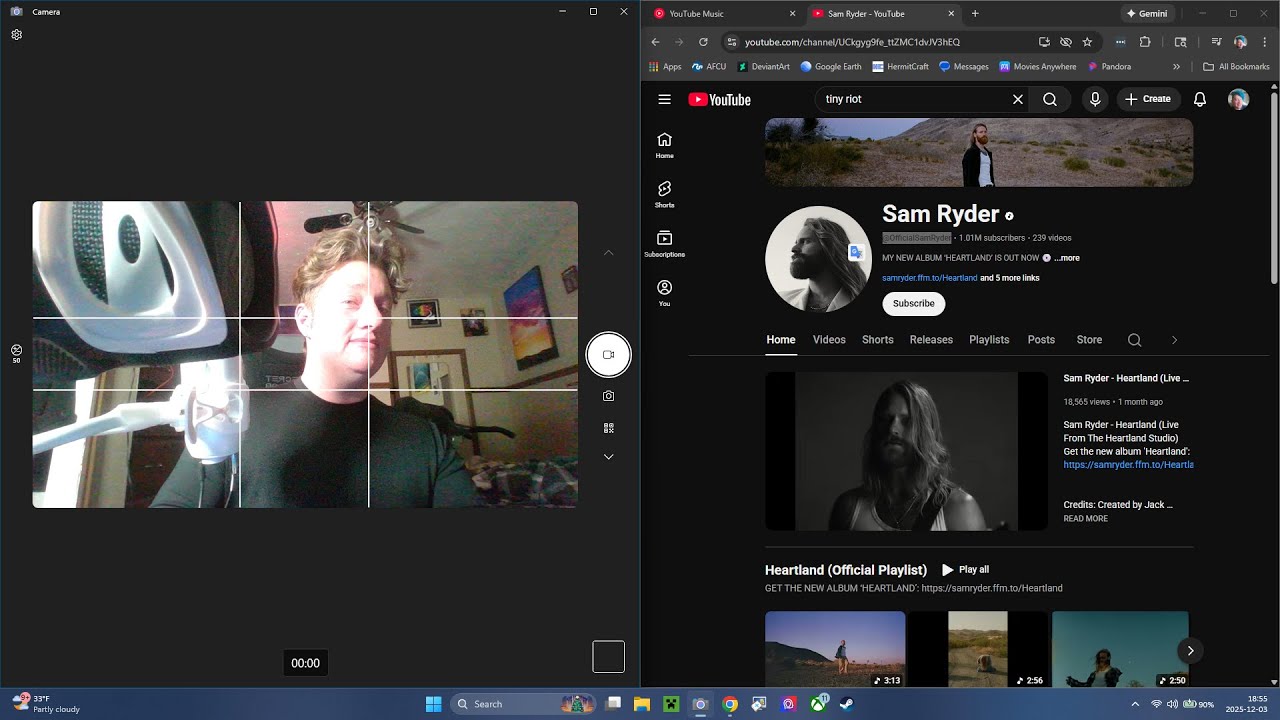Open media controls icon in Chrome toolbar
1280x720 pixels.
tap(1216, 42)
